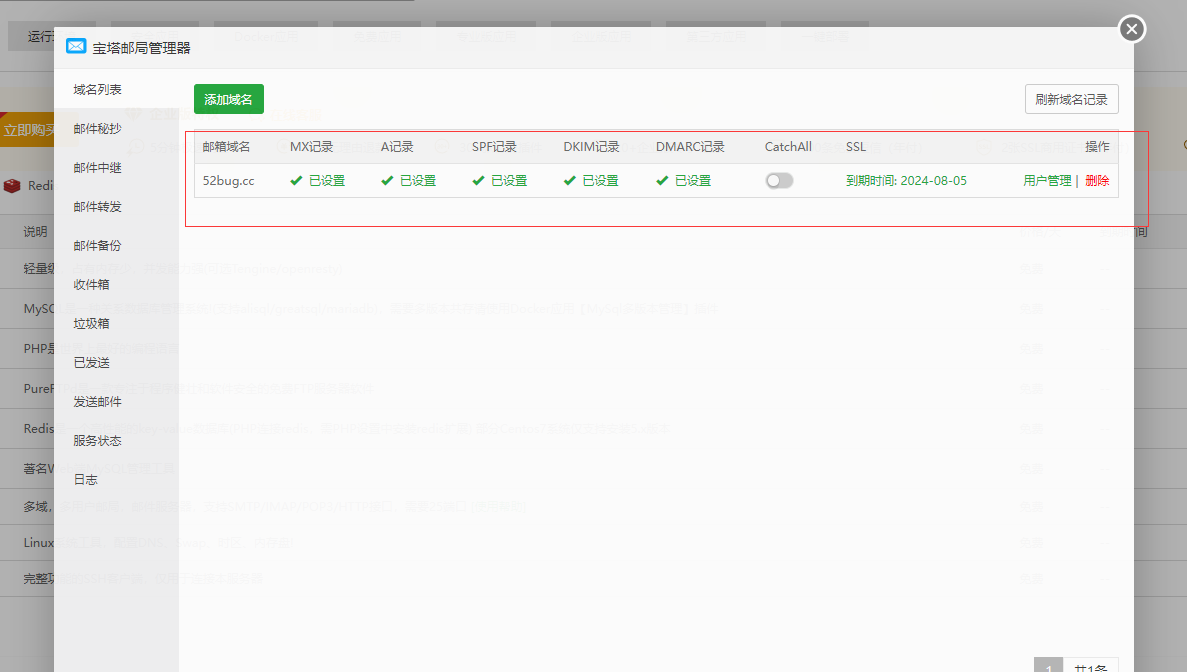Viewport: 1187px width, 672px height.
Task: Select 域名列表 in the sidebar
Action: point(98,89)
